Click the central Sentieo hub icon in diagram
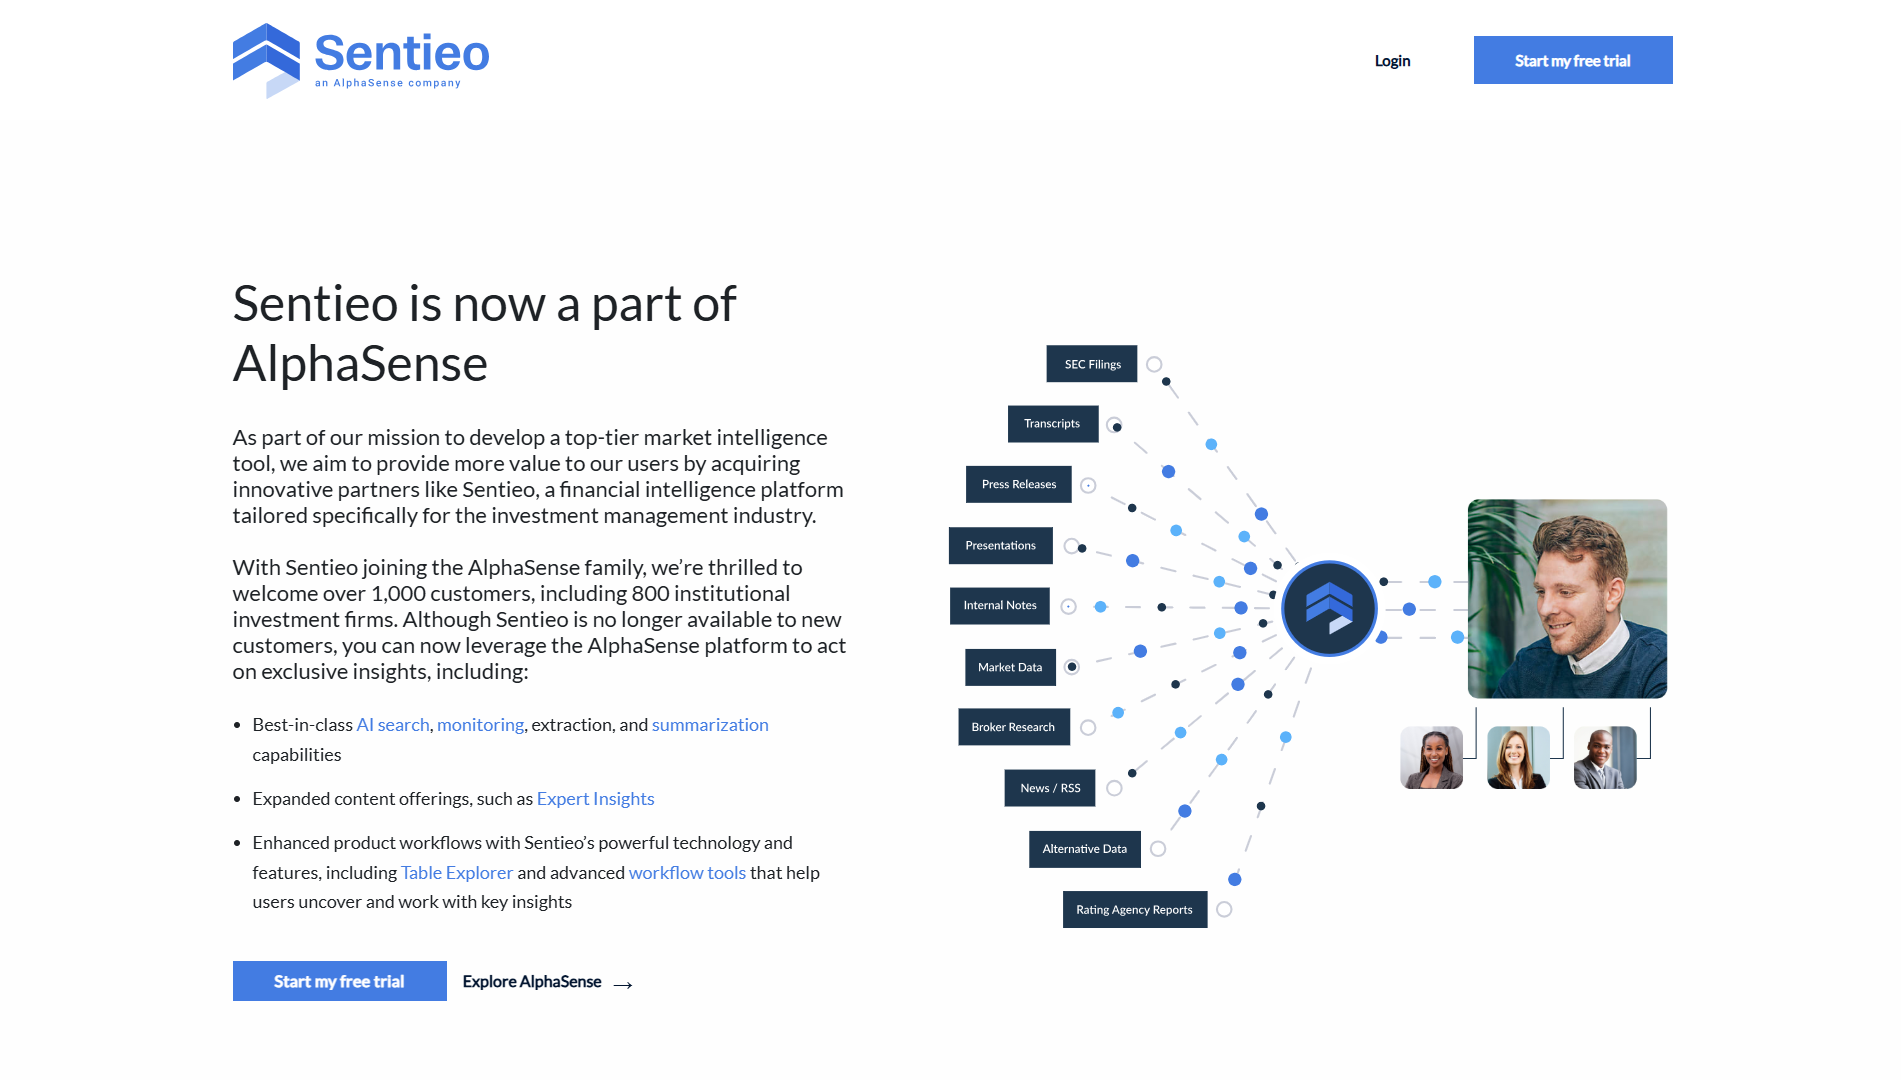This screenshot has width=1901, height=1080. pyautogui.click(x=1329, y=608)
